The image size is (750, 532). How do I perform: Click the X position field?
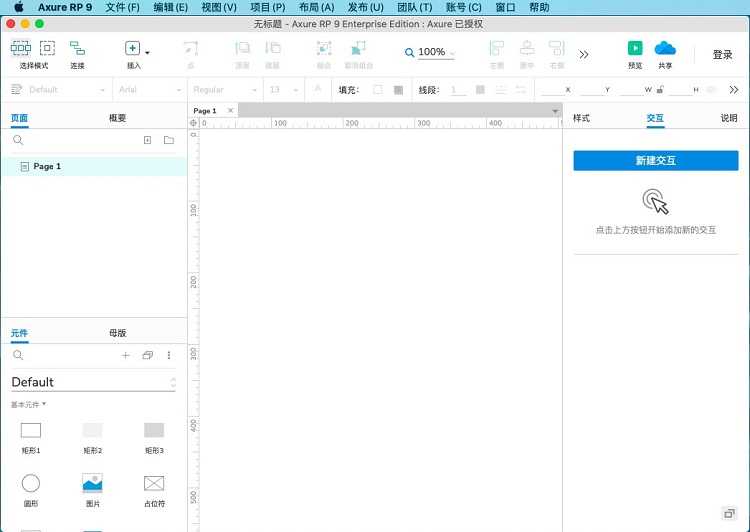pos(552,89)
